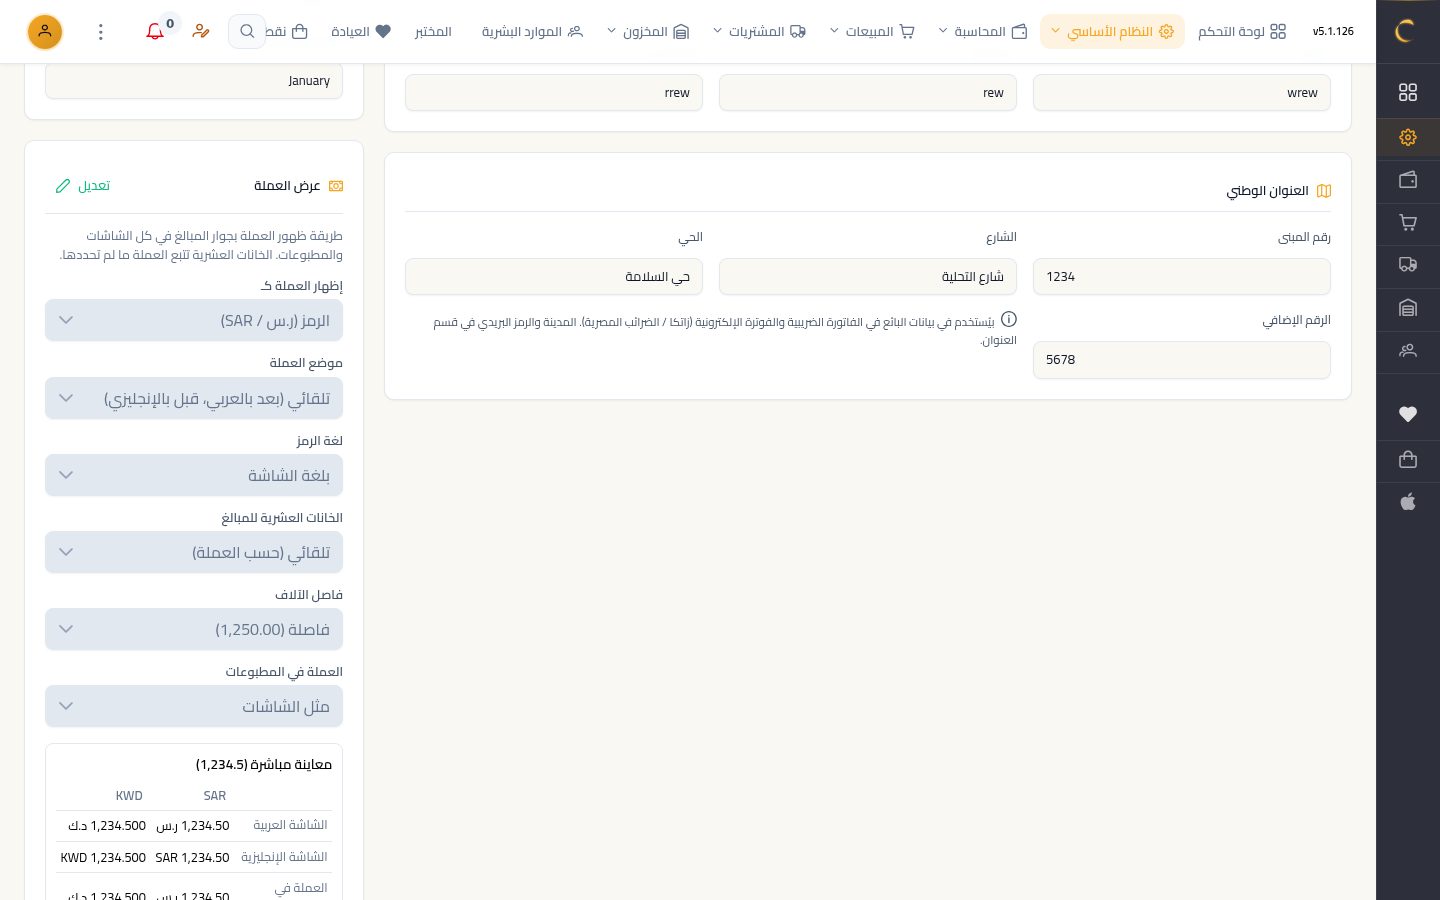Open the shopping cart sales icon in sidebar
1440x900 pixels.
point(1408,223)
